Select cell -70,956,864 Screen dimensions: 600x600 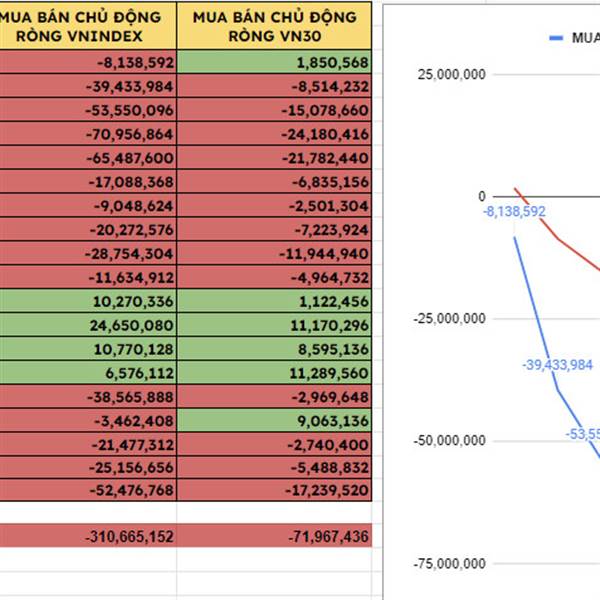(x=88, y=134)
